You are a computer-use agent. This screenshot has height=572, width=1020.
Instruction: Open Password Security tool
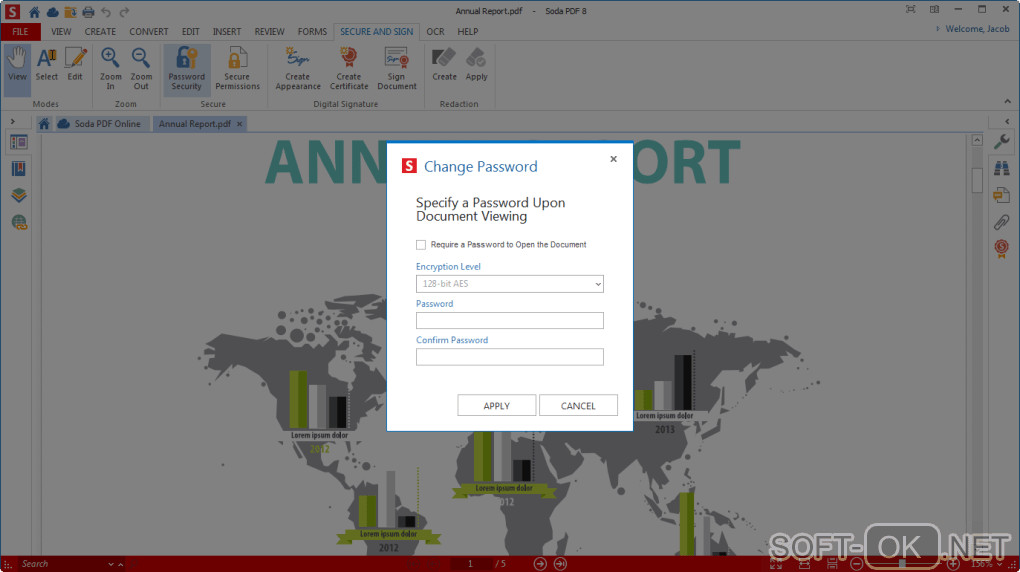click(187, 69)
